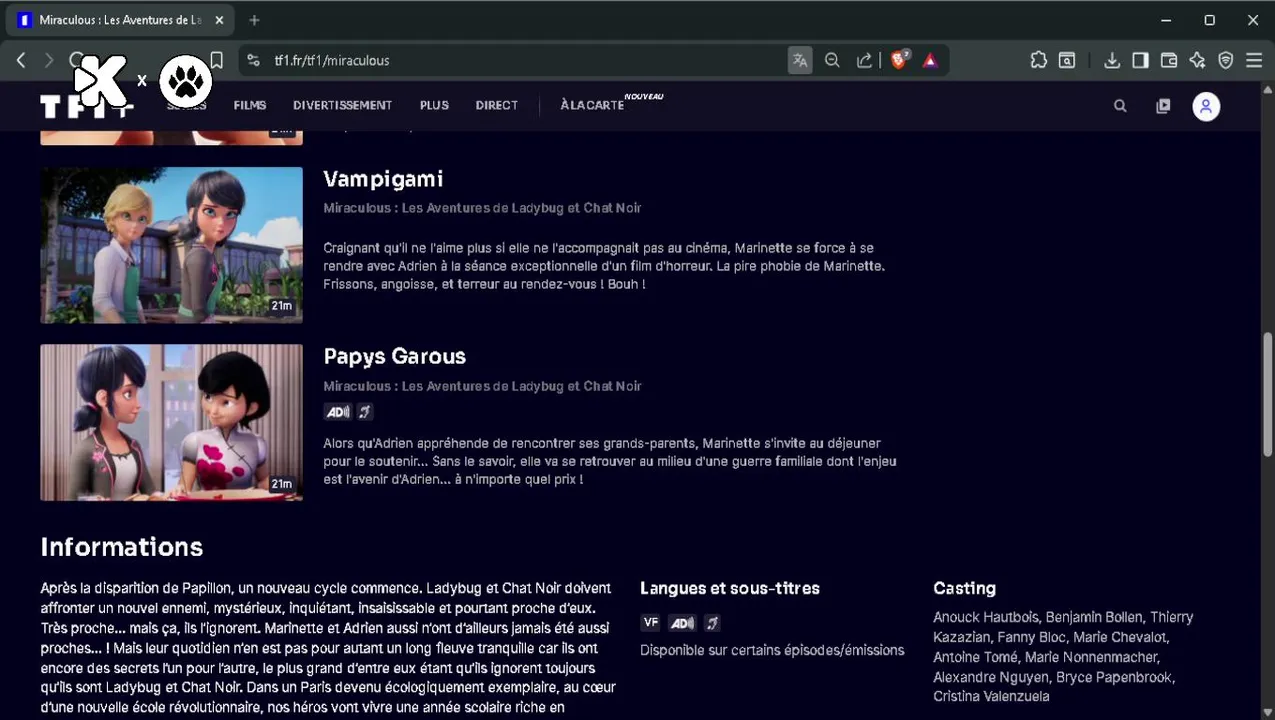This screenshot has height=720, width=1275.
Task: Play the Papys Garous episode thumbnail
Action: [171, 422]
